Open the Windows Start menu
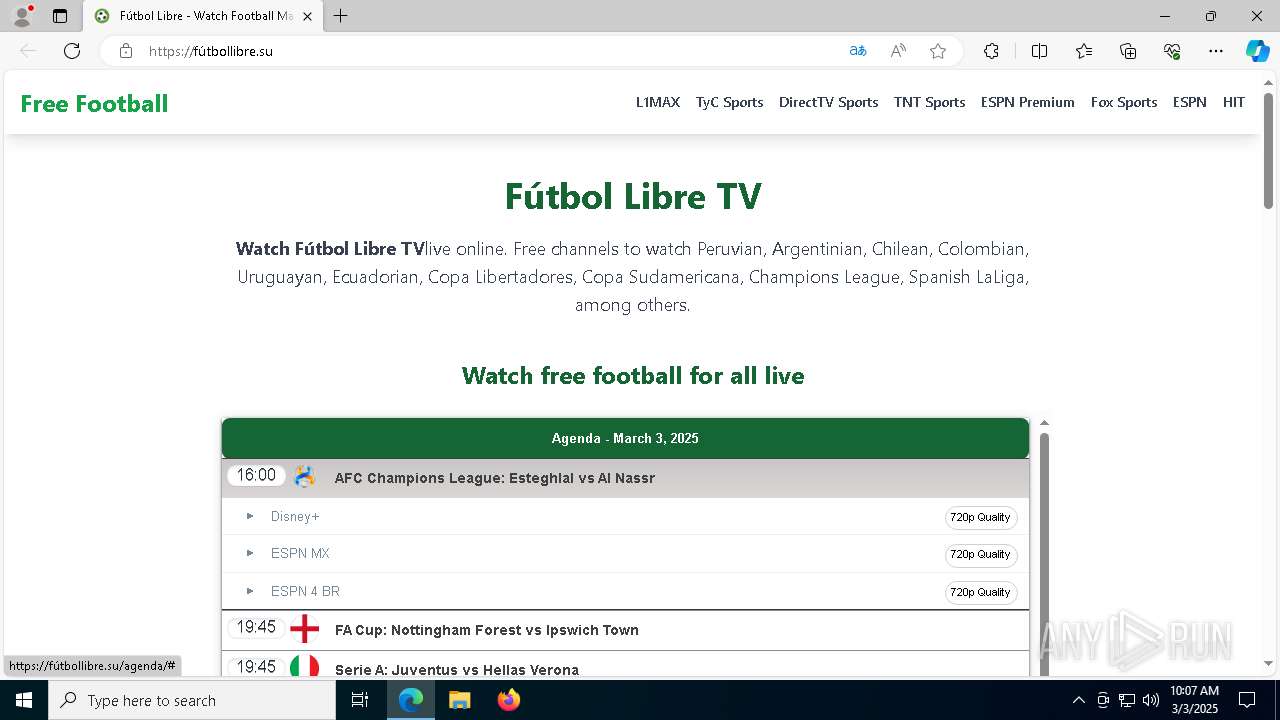 (24, 700)
